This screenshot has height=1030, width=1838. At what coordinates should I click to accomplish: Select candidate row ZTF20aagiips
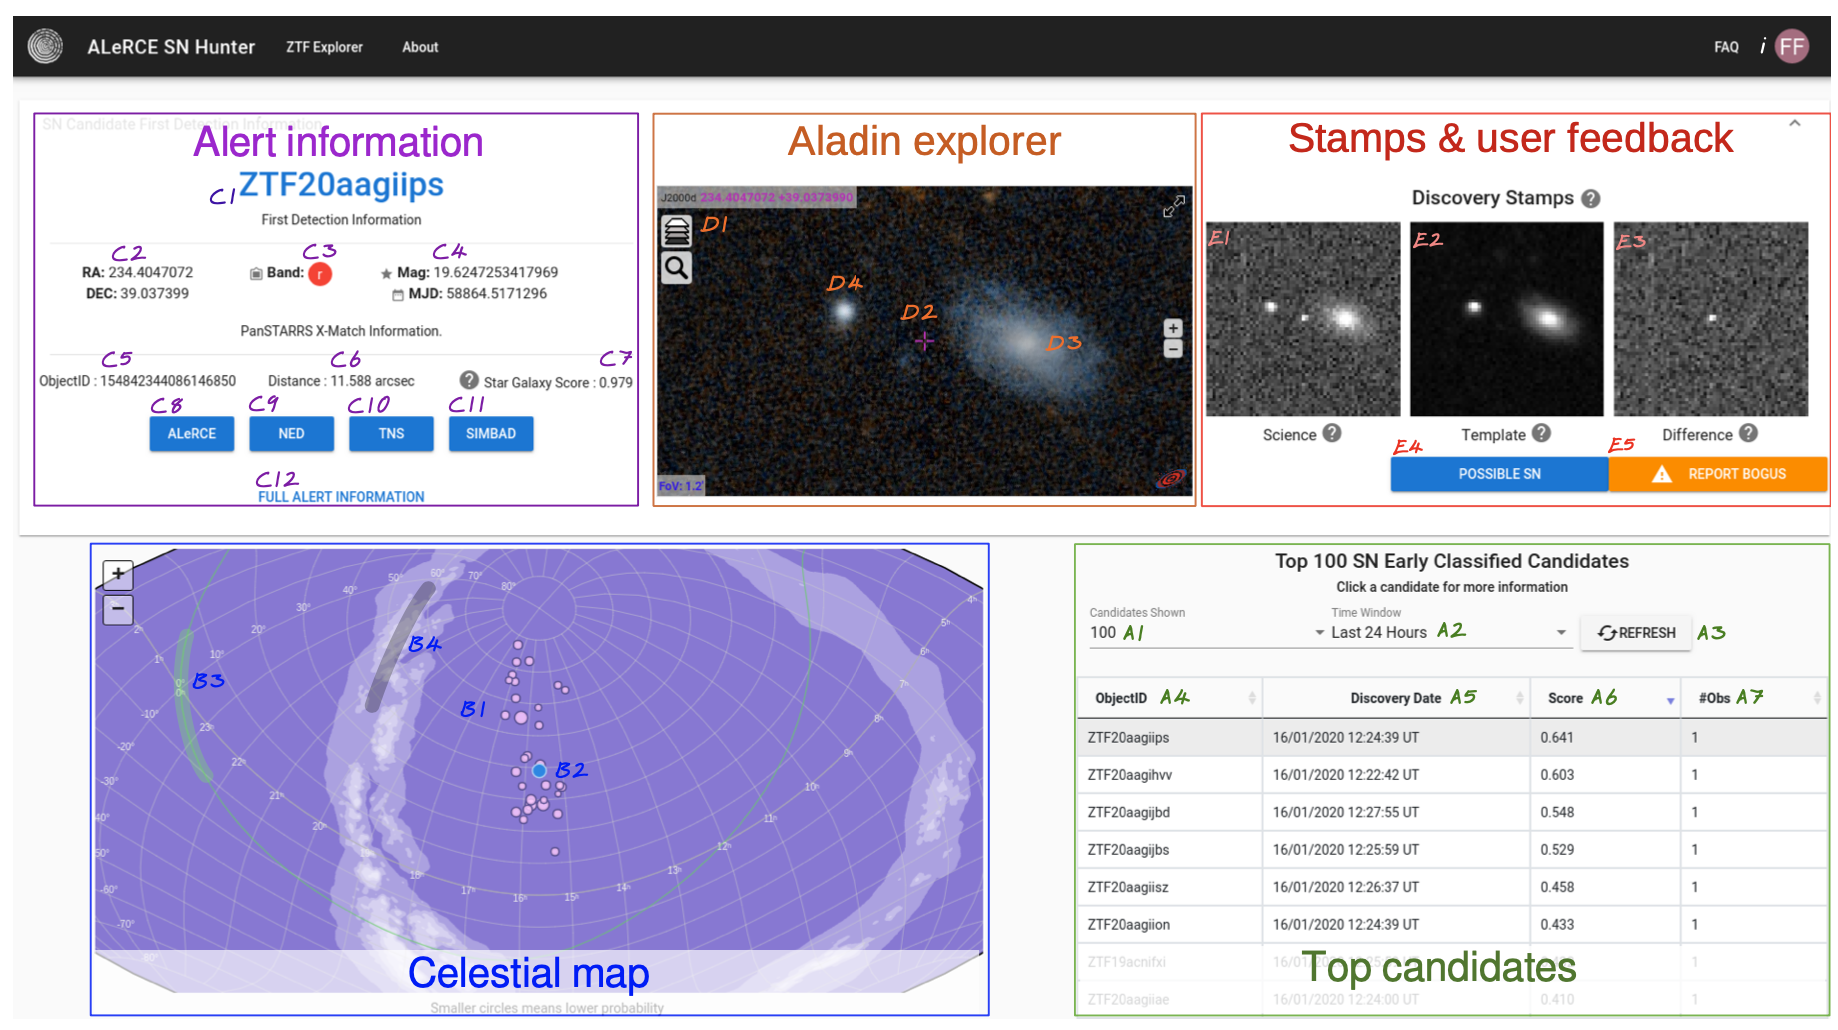tap(1452, 737)
